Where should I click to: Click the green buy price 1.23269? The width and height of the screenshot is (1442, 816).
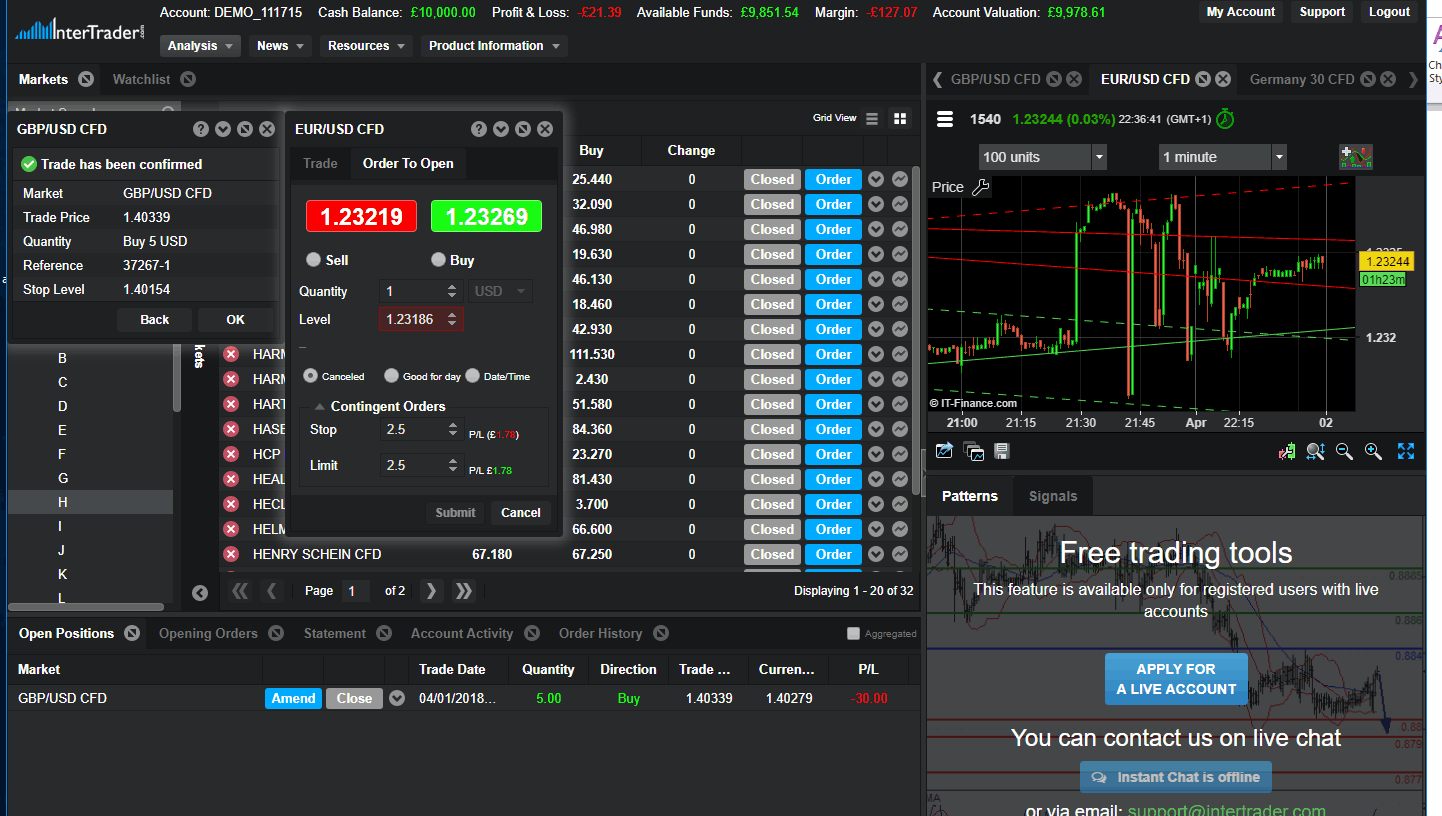(486, 216)
